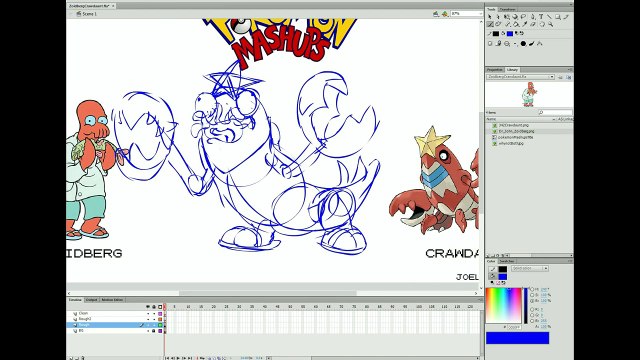Click the brush Object Drawing option
This screenshot has height=360, width=640.
coord(490,44)
